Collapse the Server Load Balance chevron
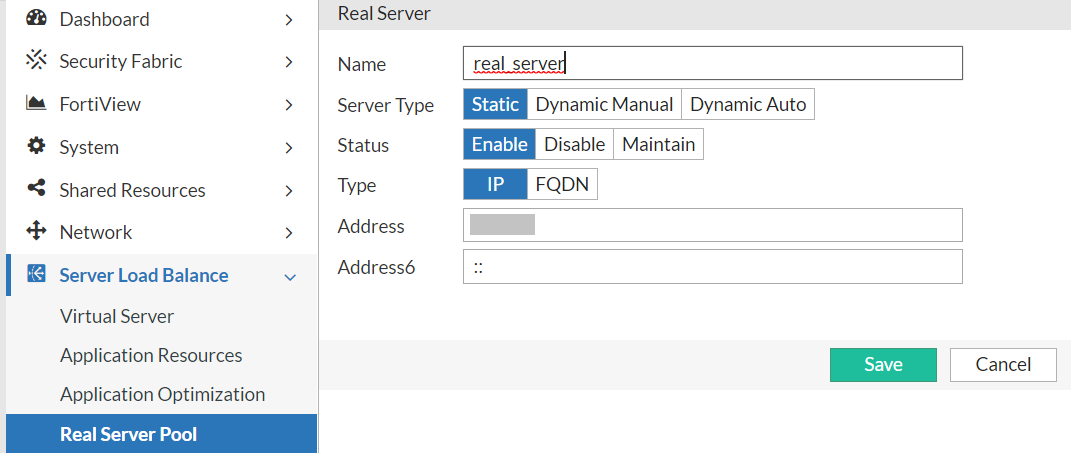Viewport: 1071px width, 455px height. (x=290, y=276)
